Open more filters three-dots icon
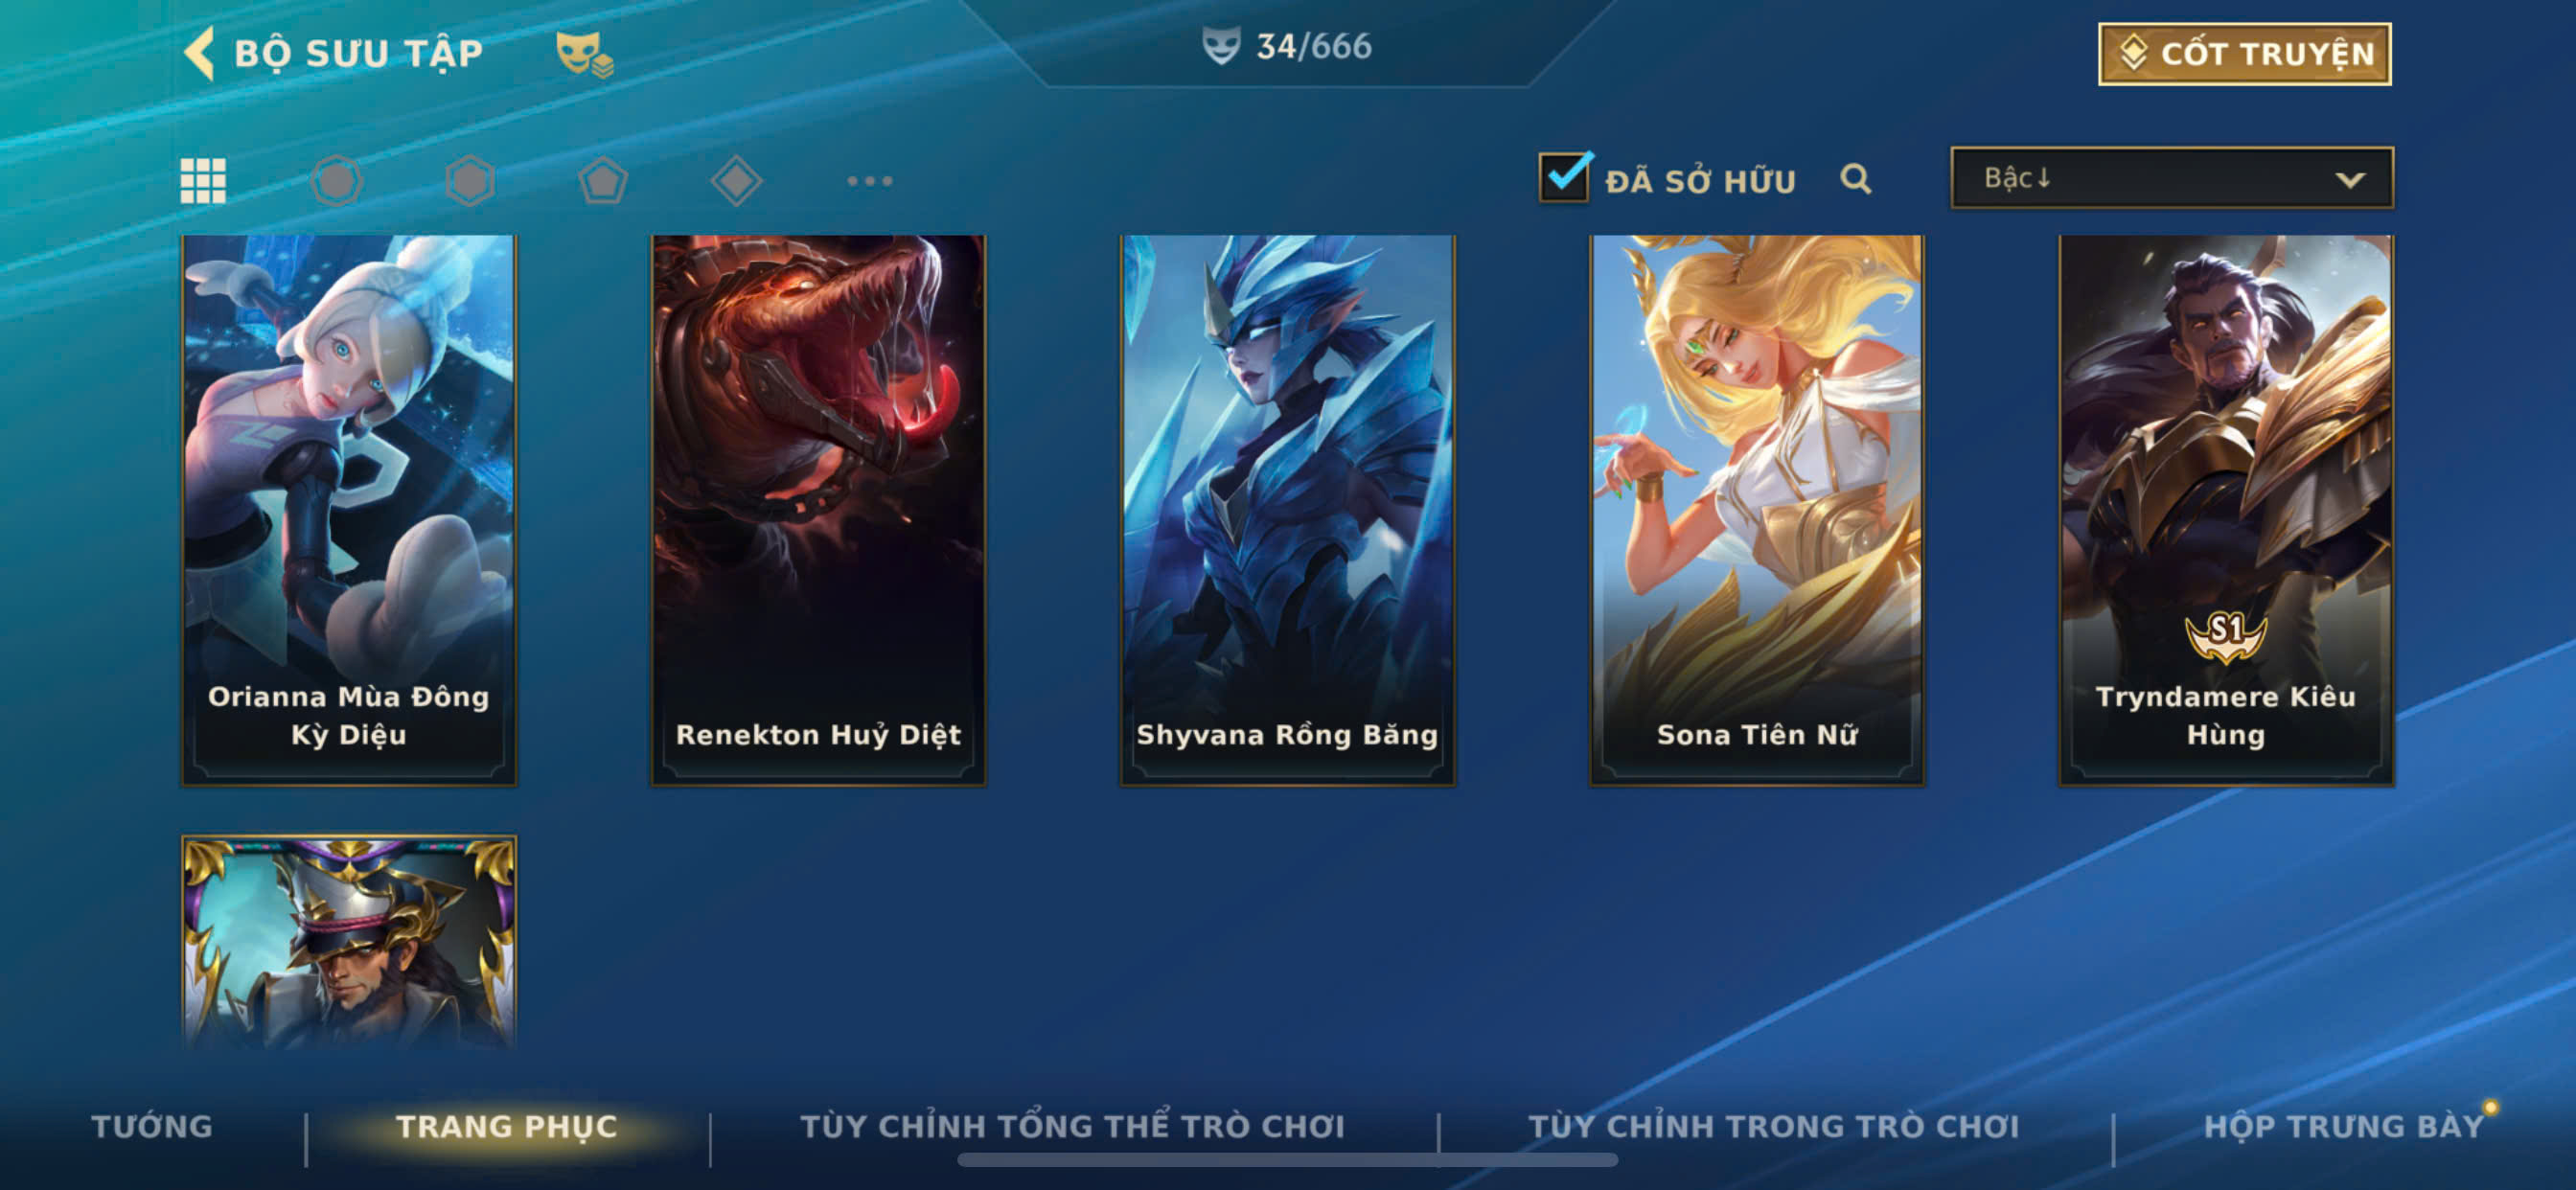2576x1190 pixels. tap(870, 181)
